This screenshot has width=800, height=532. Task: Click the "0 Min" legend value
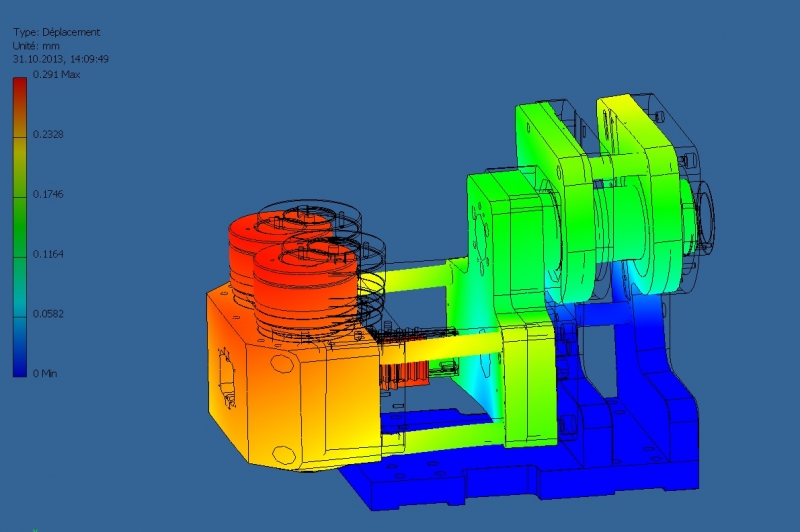[x=45, y=373]
